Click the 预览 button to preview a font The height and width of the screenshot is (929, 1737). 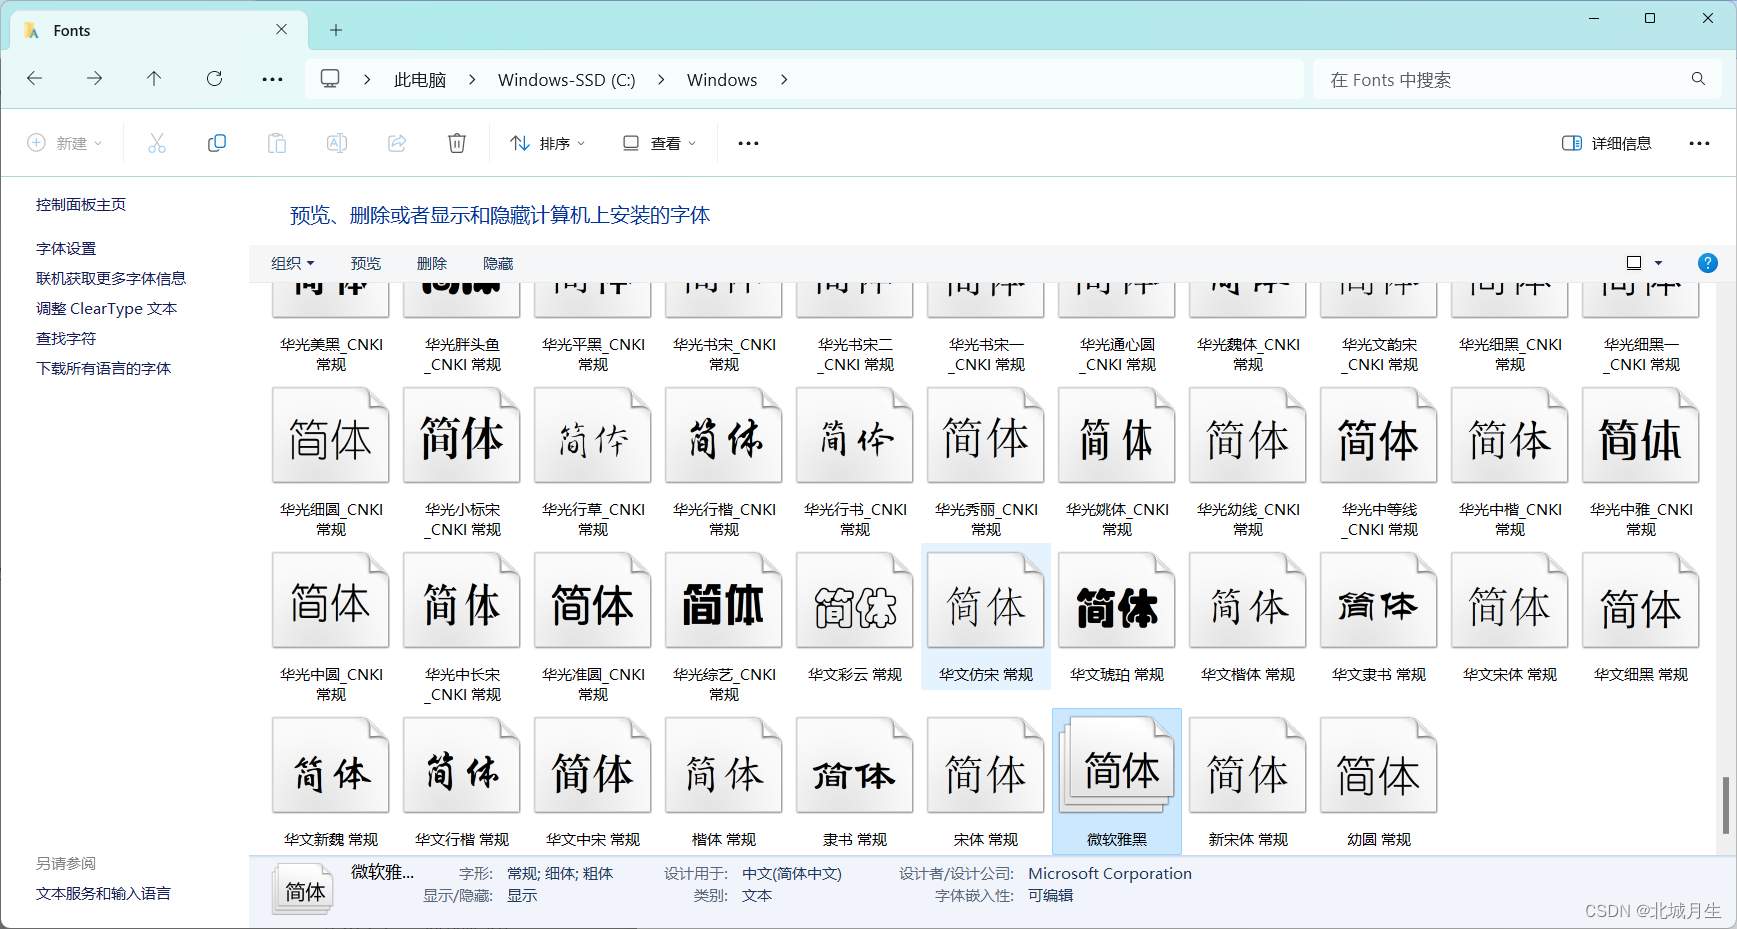[x=365, y=263]
